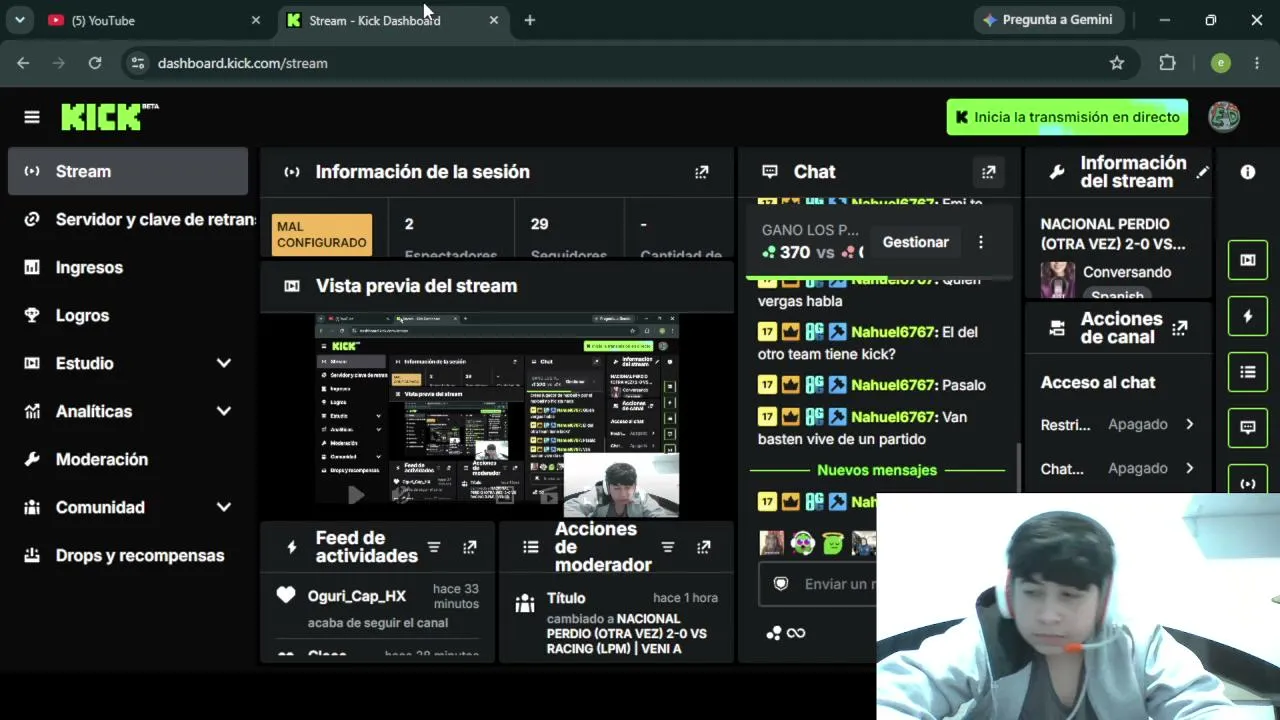This screenshot has width=1280, height=720.
Task: Open prediction options three-dot menu
Action: pos(981,242)
